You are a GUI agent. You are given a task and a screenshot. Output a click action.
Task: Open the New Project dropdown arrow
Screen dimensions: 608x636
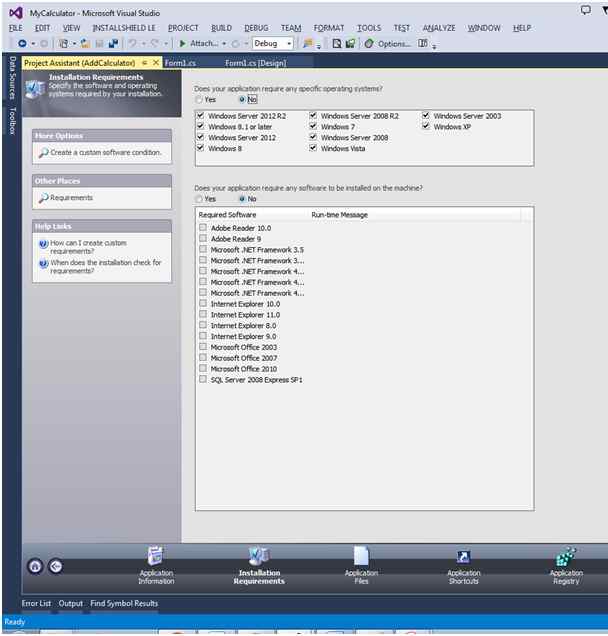click(74, 43)
